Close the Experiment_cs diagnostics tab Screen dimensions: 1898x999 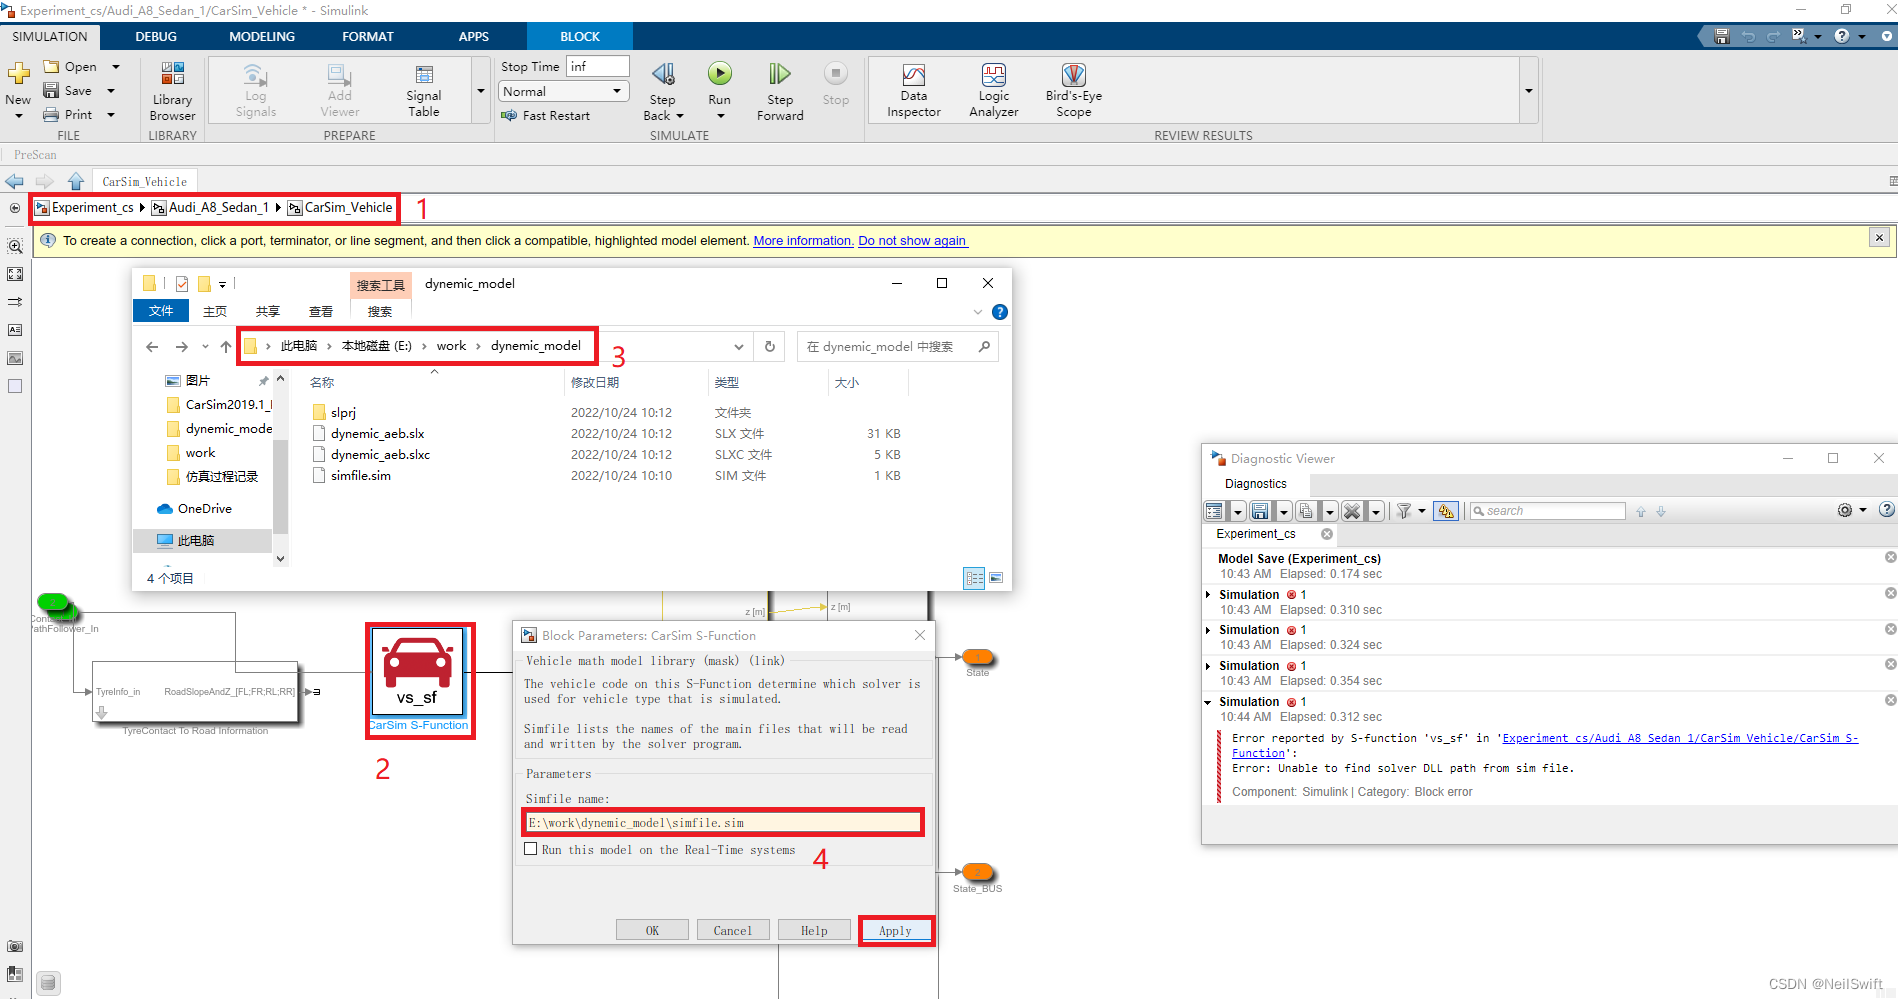1327,534
